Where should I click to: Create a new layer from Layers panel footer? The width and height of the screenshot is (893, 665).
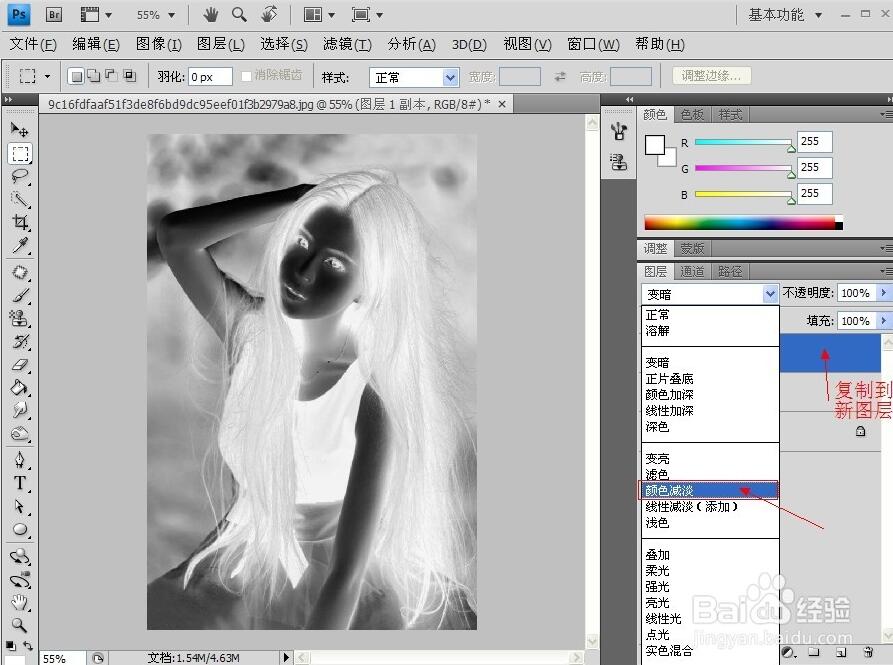[841, 652]
